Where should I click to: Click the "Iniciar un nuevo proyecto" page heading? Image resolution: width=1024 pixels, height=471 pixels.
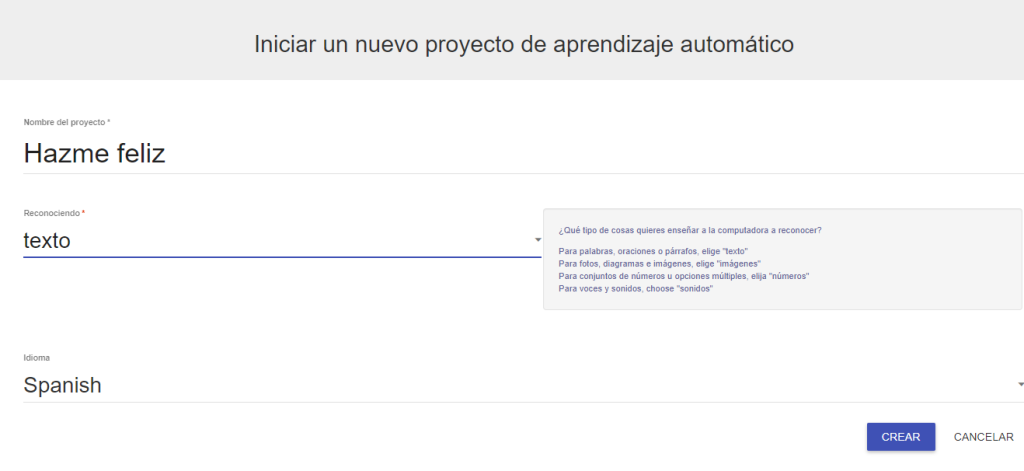(524, 44)
